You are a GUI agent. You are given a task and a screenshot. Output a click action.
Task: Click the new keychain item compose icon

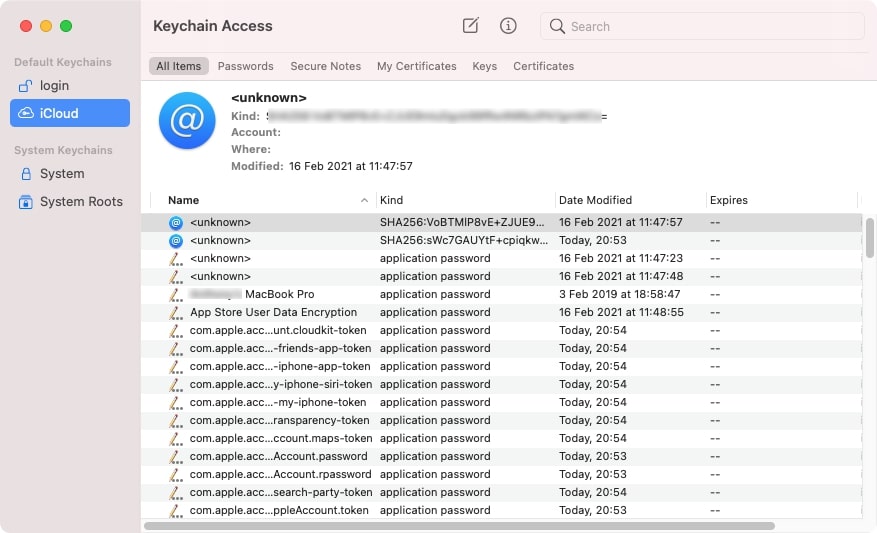coord(470,26)
